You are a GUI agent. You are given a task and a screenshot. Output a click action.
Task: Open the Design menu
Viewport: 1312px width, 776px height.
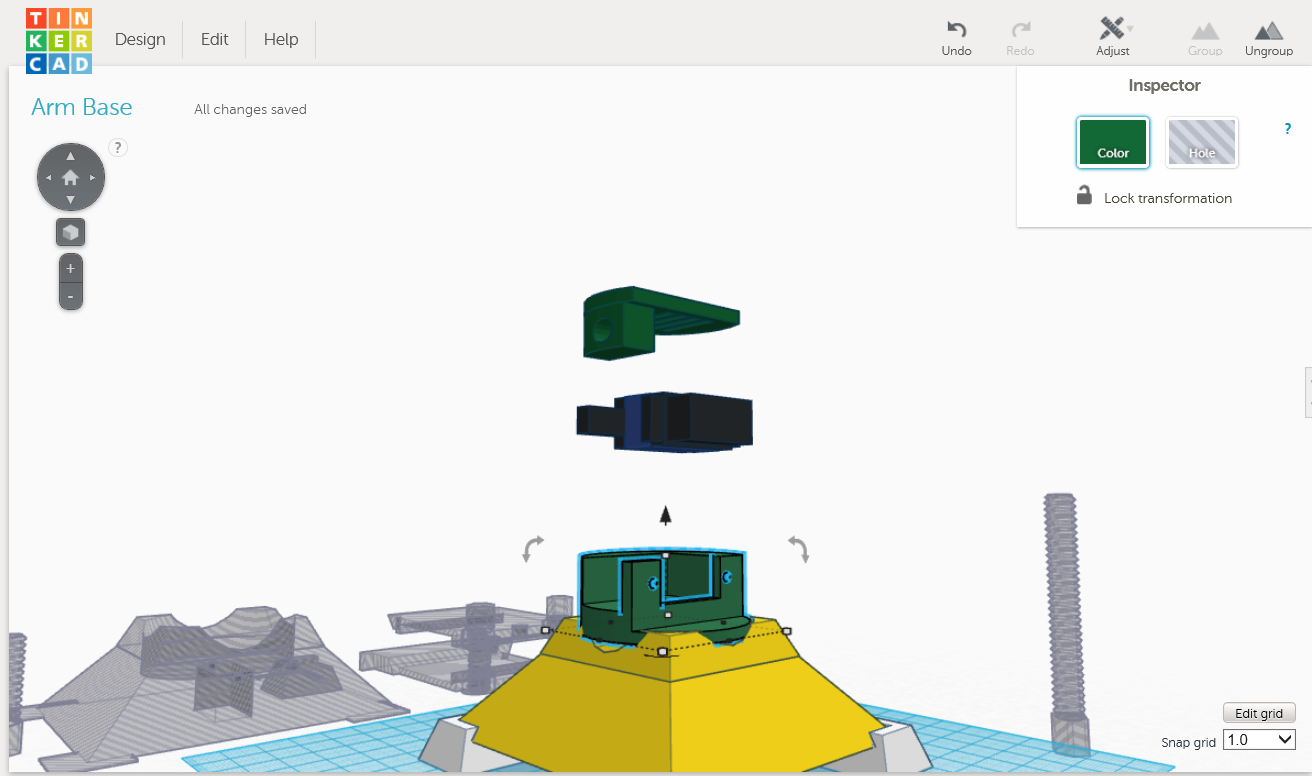coord(140,39)
